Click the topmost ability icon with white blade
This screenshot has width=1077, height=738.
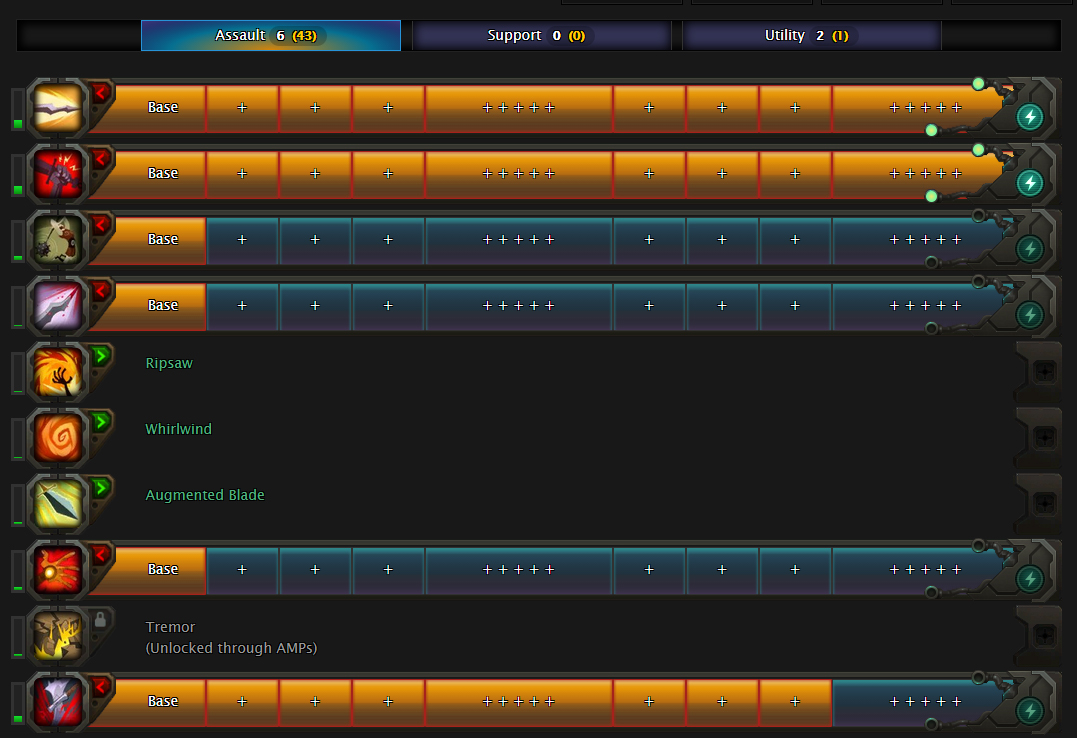point(52,107)
